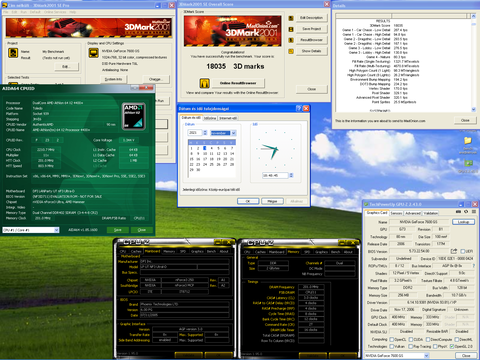Toggle the Vulkan checkbox in GPU-Z
Image resolution: width=480 pixels, height=360 pixels.
tap(392, 347)
